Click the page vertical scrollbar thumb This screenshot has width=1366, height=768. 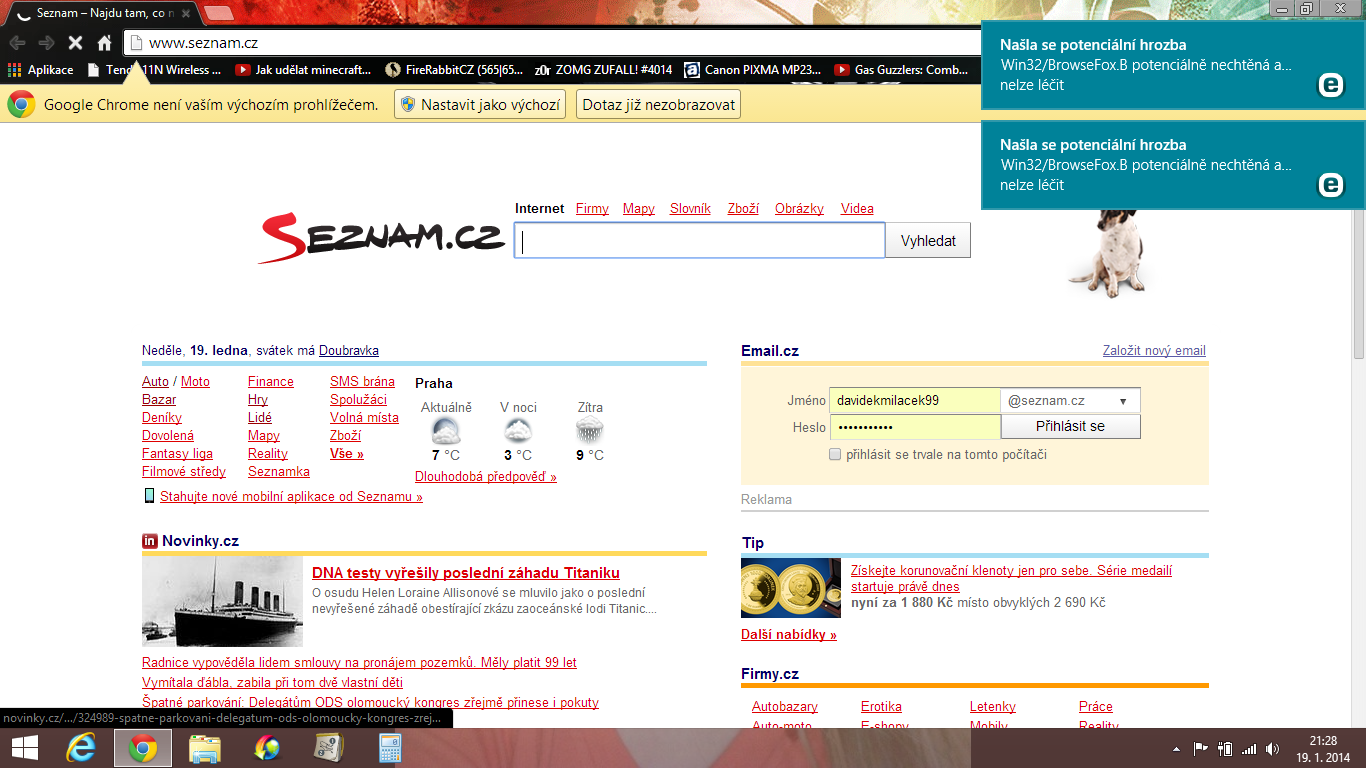[1358, 242]
